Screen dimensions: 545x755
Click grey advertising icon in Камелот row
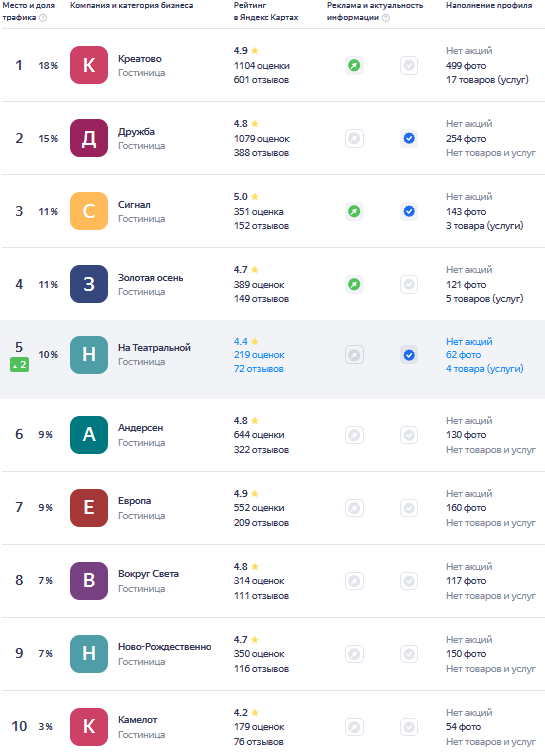coord(354,727)
